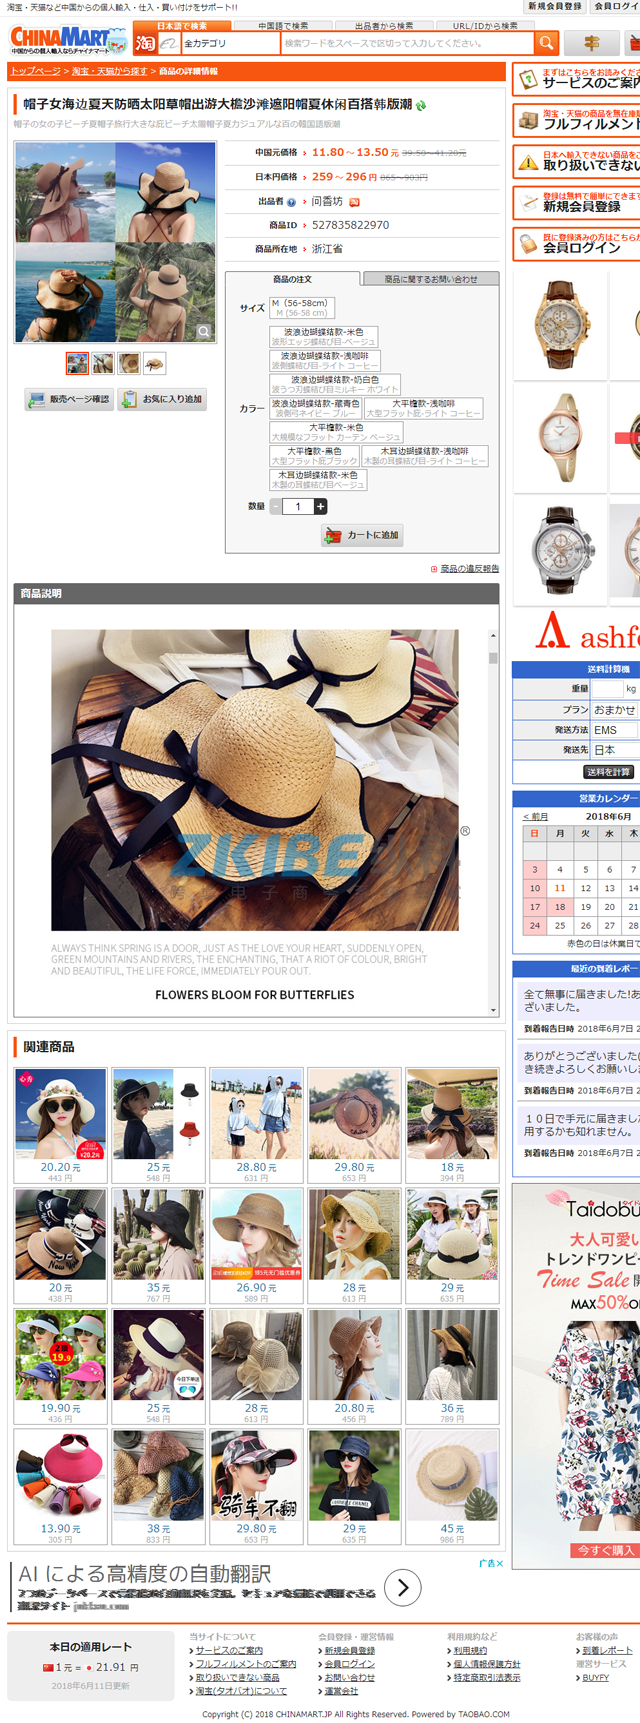Click the ad arrow circle button
This screenshot has width=640, height=1723.
pos(403,1587)
